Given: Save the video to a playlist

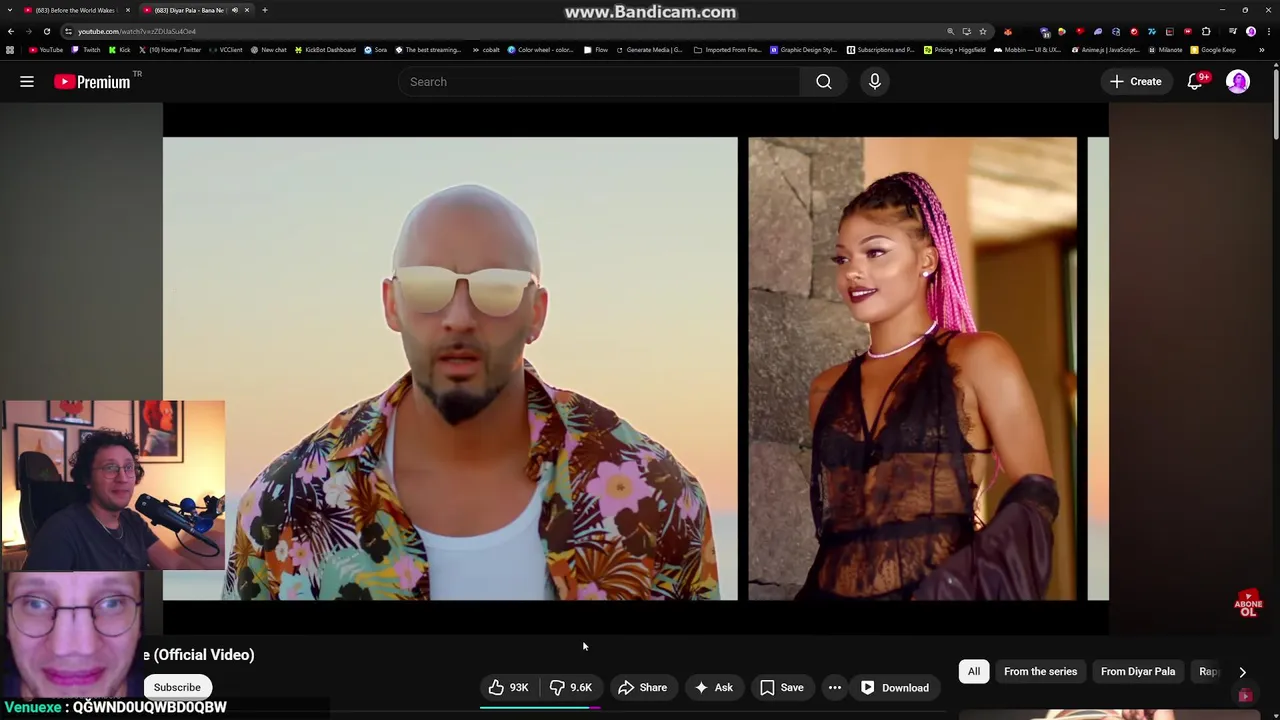Looking at the screenshot, I should (x=782, y=687).
